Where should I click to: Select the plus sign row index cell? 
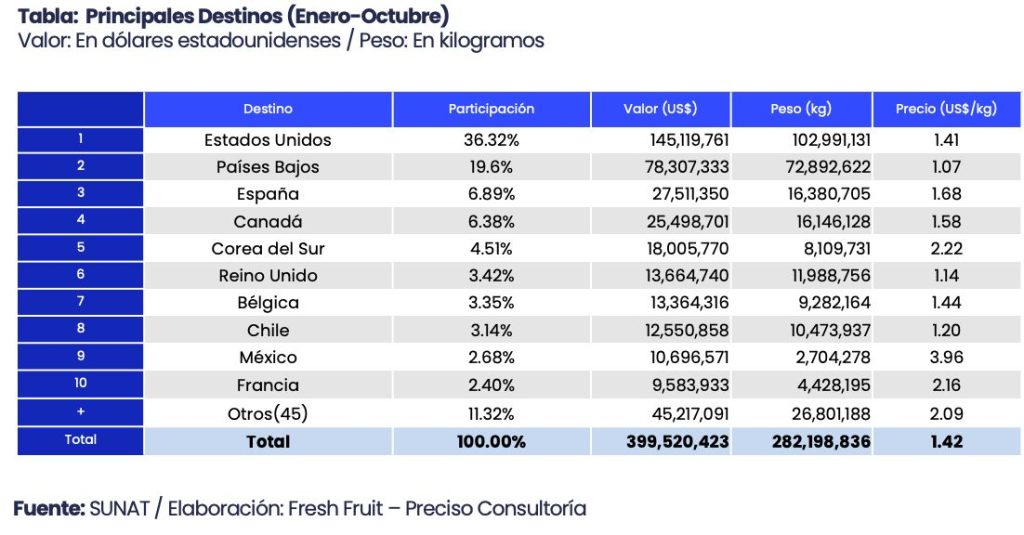[81, 412]
